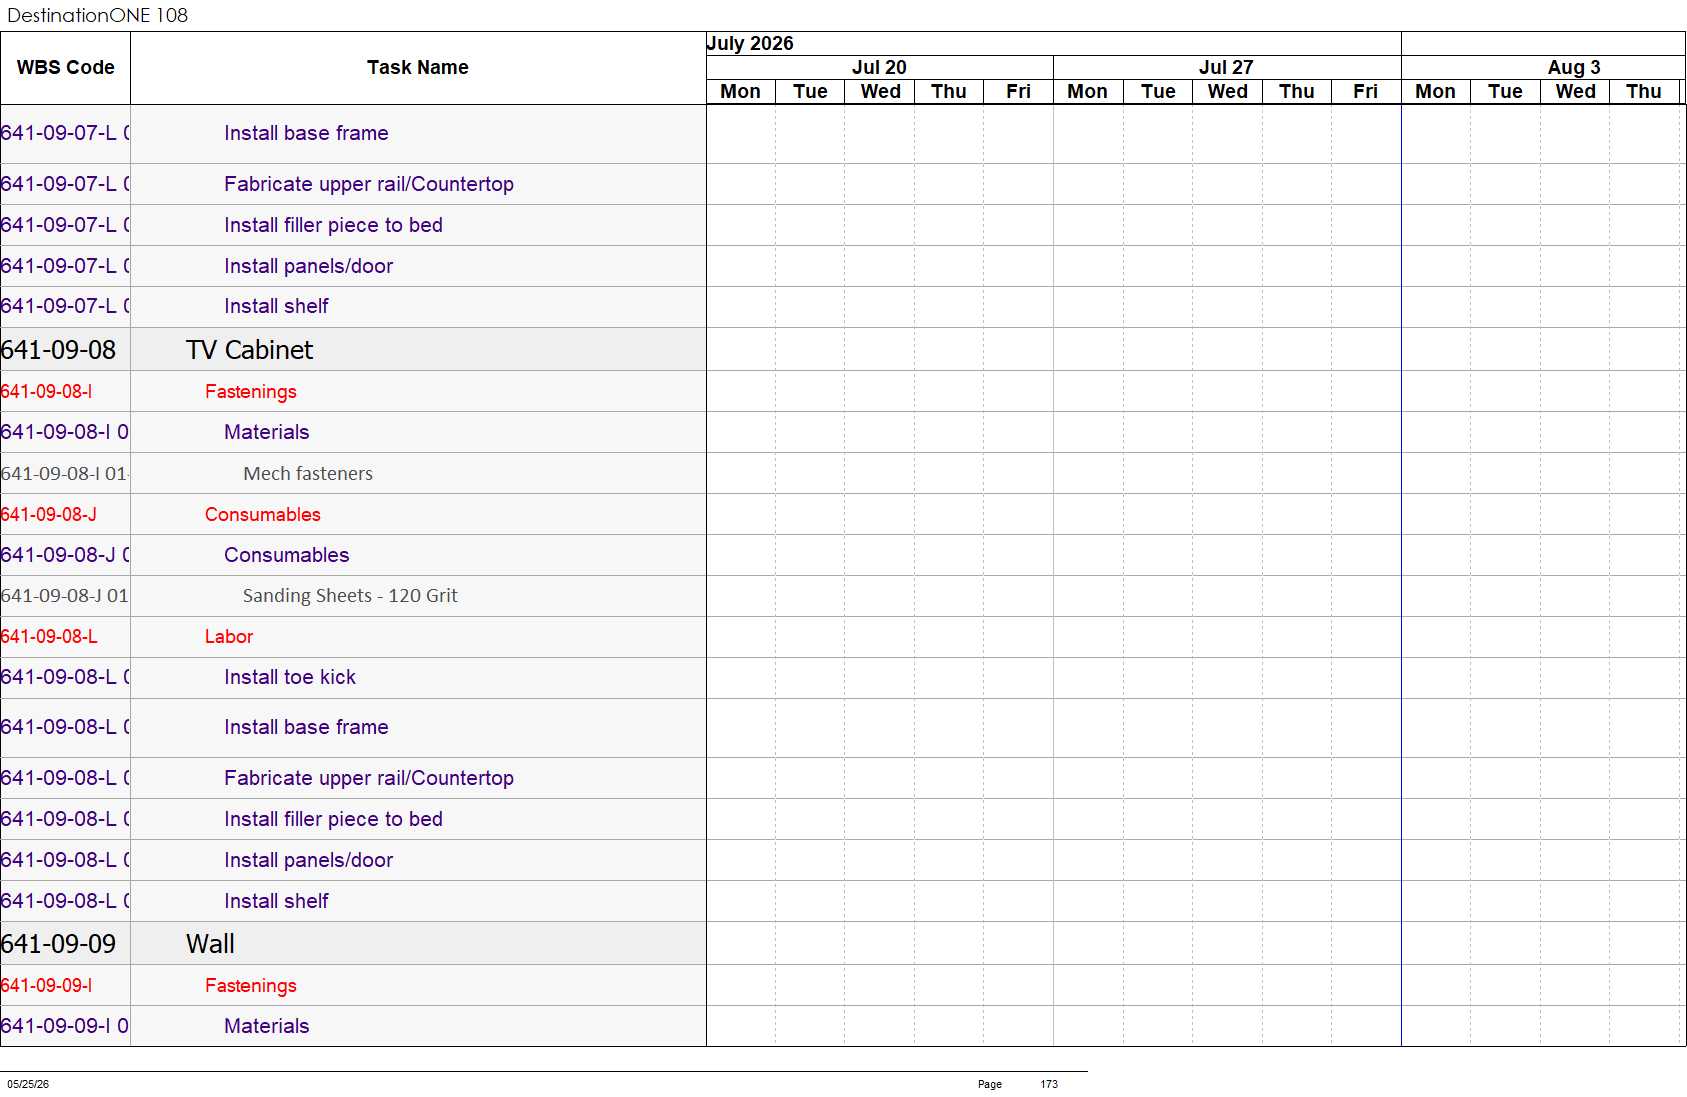This screenshot has width=1687, height=1097.
Task: Select Fastenings group under Wall
Action: 251,986
